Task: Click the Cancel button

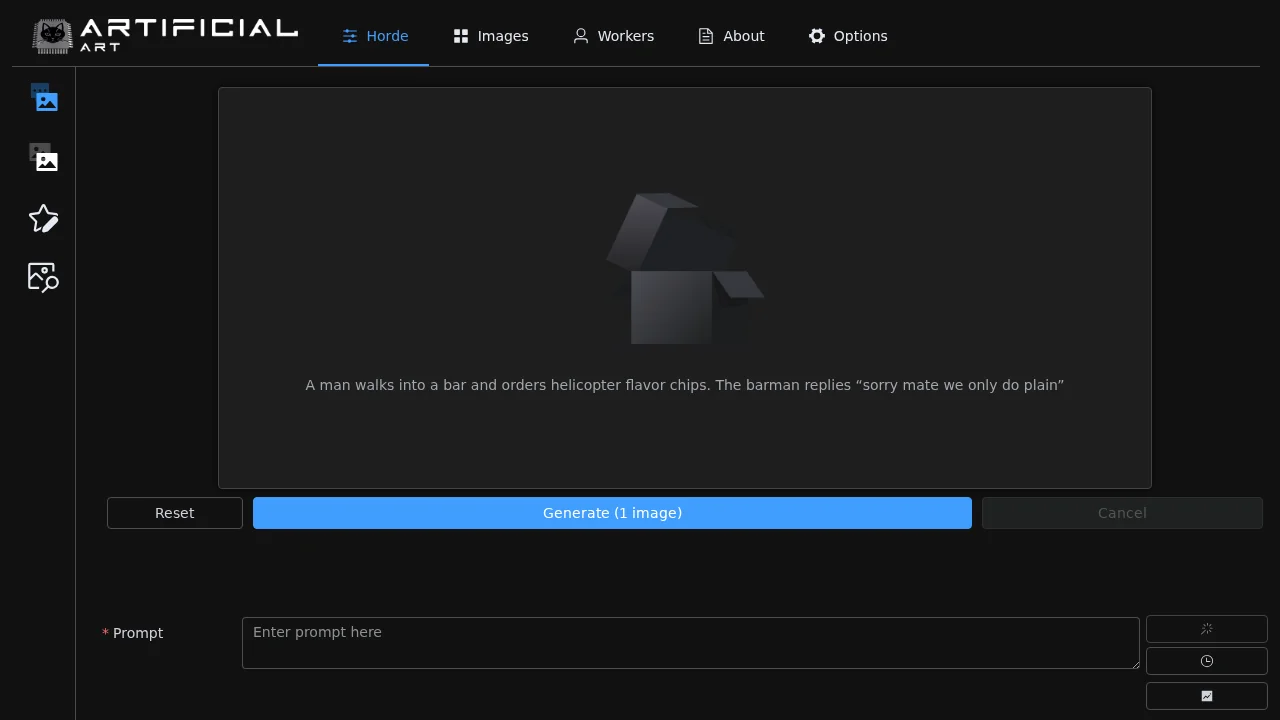Action: coord(1122,512)
